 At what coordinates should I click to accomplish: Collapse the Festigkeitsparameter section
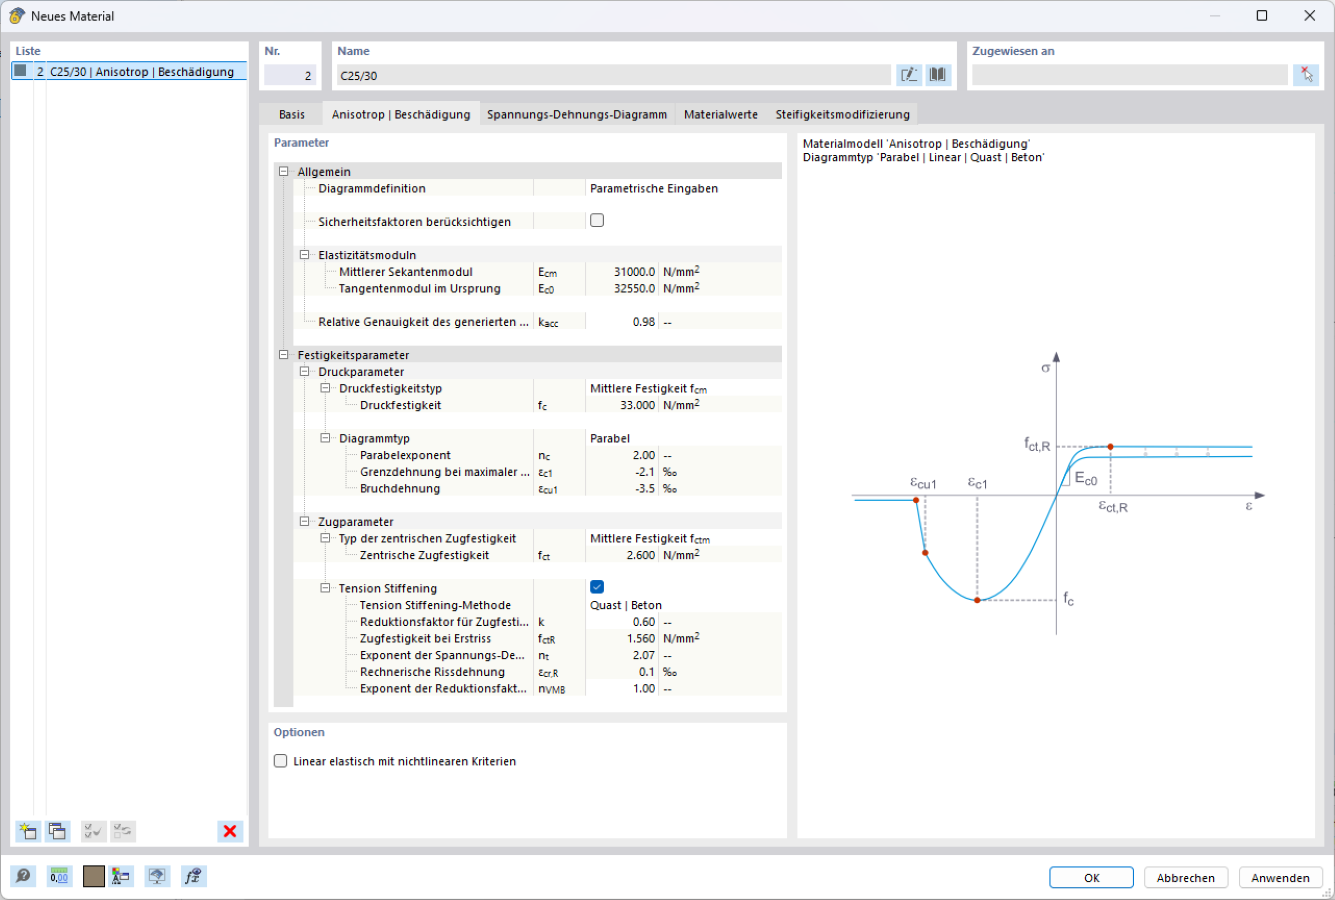tap(284, 355)
